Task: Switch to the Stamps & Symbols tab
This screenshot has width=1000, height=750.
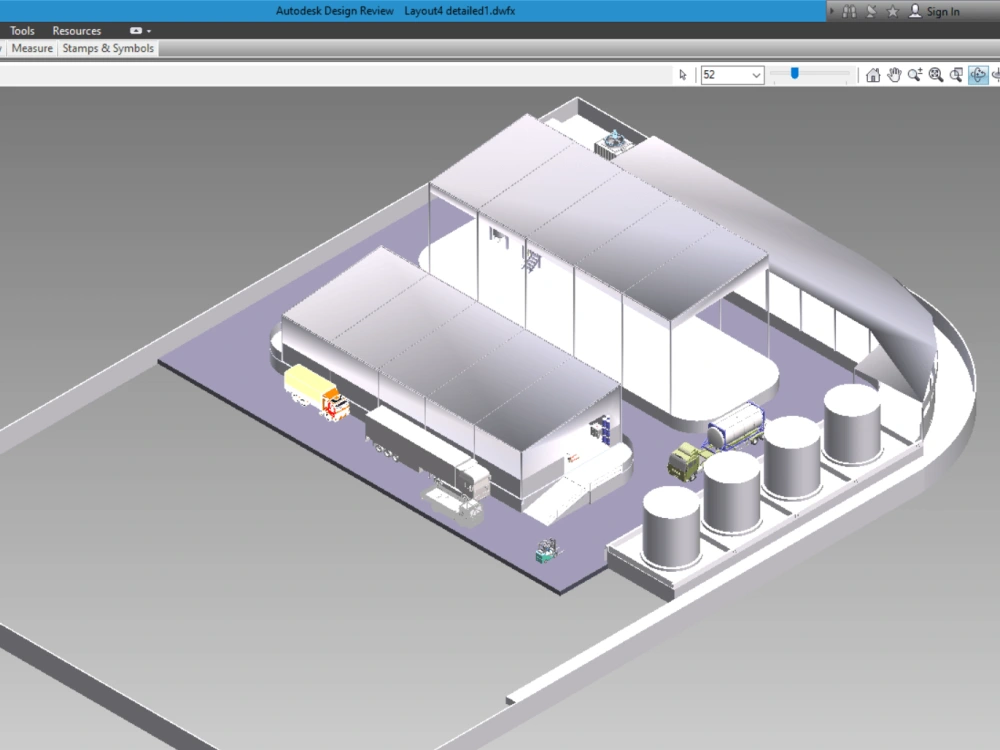Action: coord(108,48)
